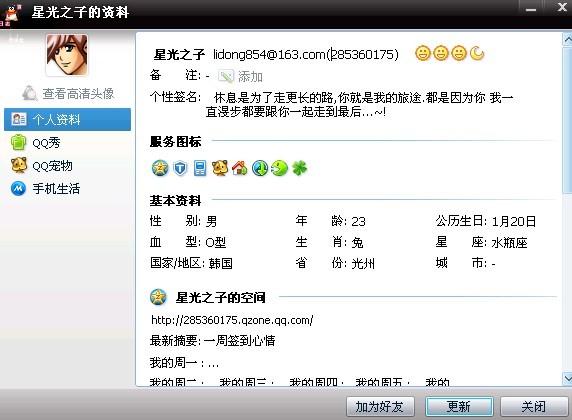Click the 更新 button
572x420 pixels.
[459, 406]
